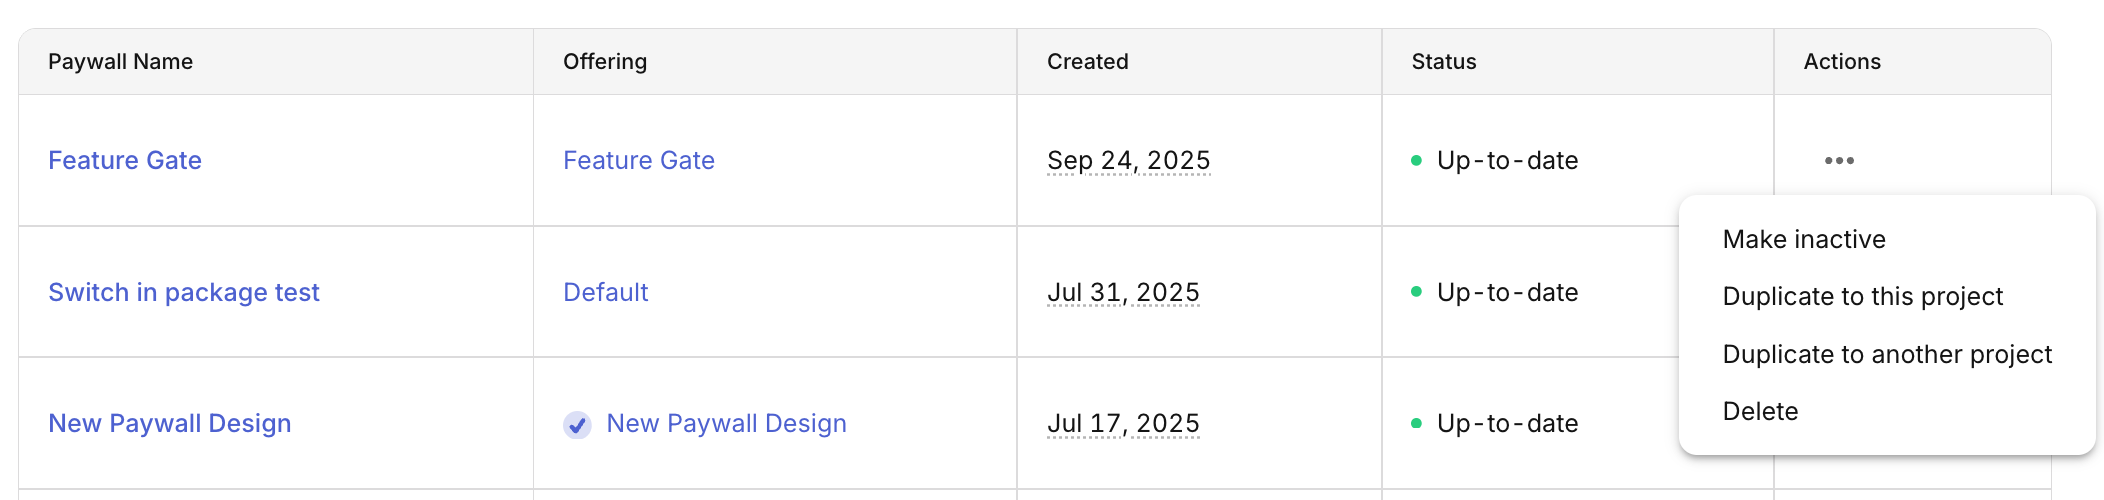Click the Sep 24, 2025 created date
Viewport: 2104px width, 500px height.
[x=1129, y=161]
